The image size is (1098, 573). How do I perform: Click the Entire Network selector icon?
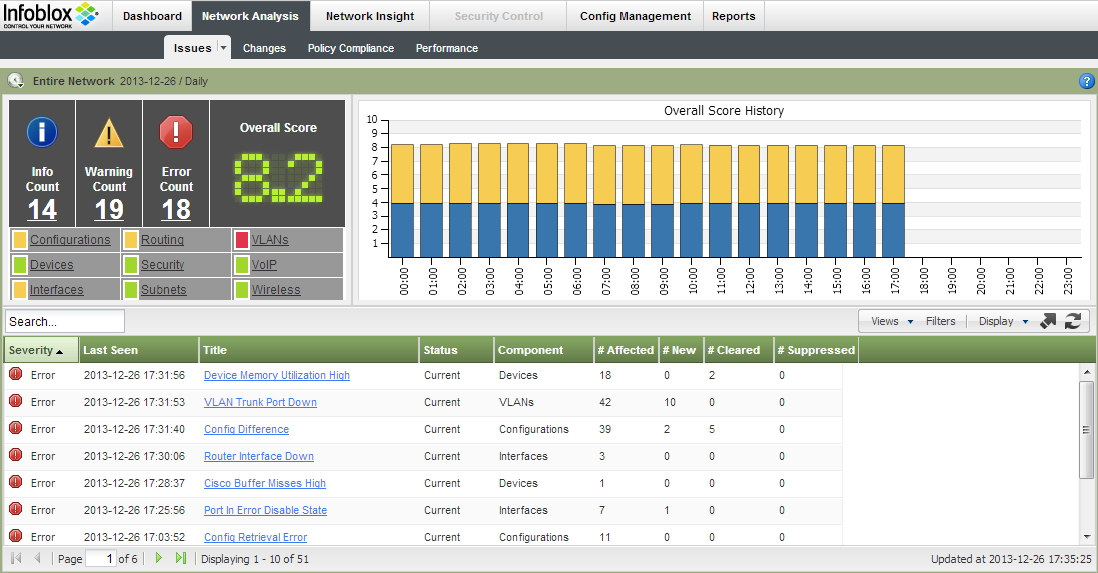16,81
